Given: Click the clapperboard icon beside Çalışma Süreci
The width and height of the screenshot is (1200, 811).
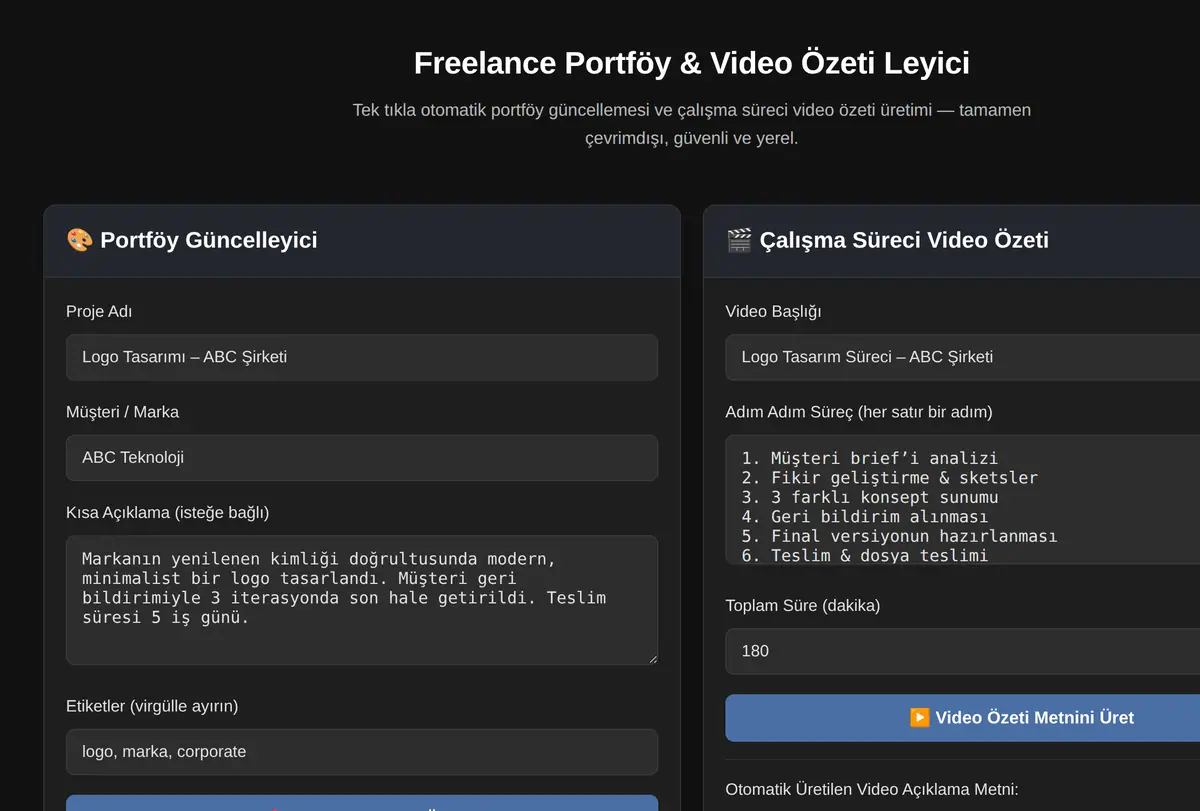Looking at the screenshot, I should (739, 240).
